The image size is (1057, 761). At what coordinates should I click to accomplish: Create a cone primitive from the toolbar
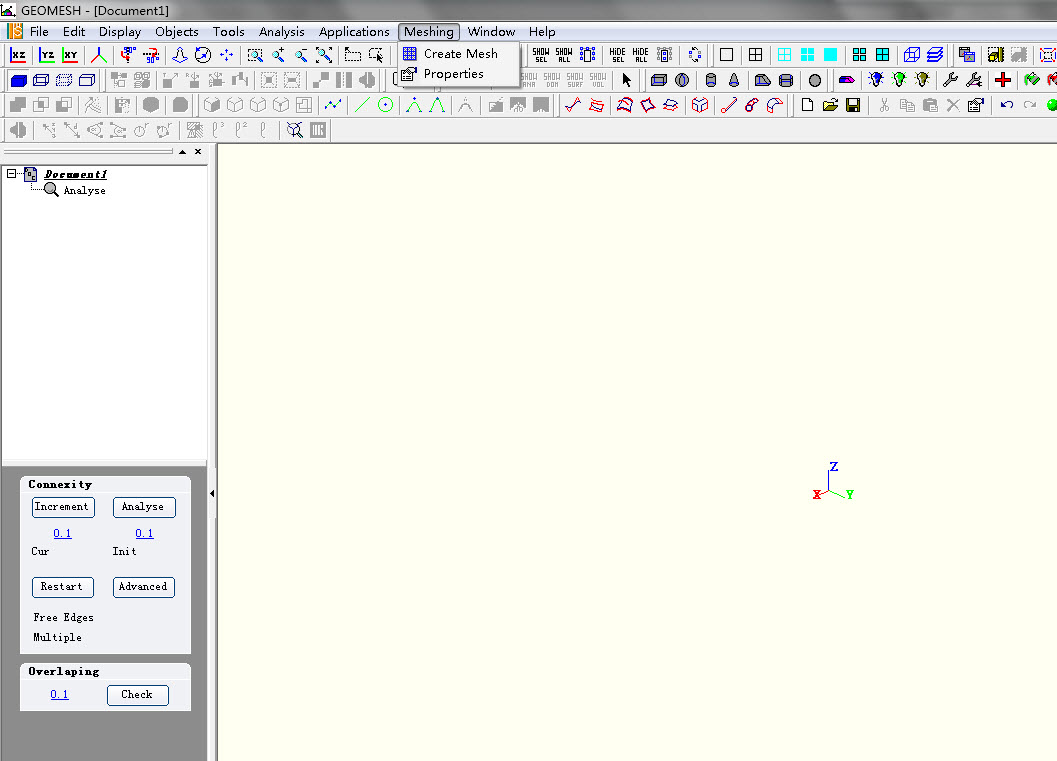pos(734,80)
